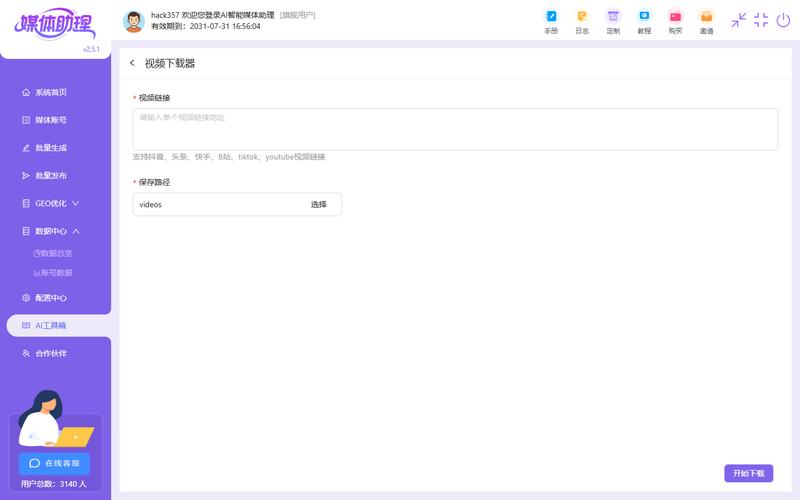Open the 数据总览 submenu item
Screen dimensions: 800x500
[x=54, y=253]
